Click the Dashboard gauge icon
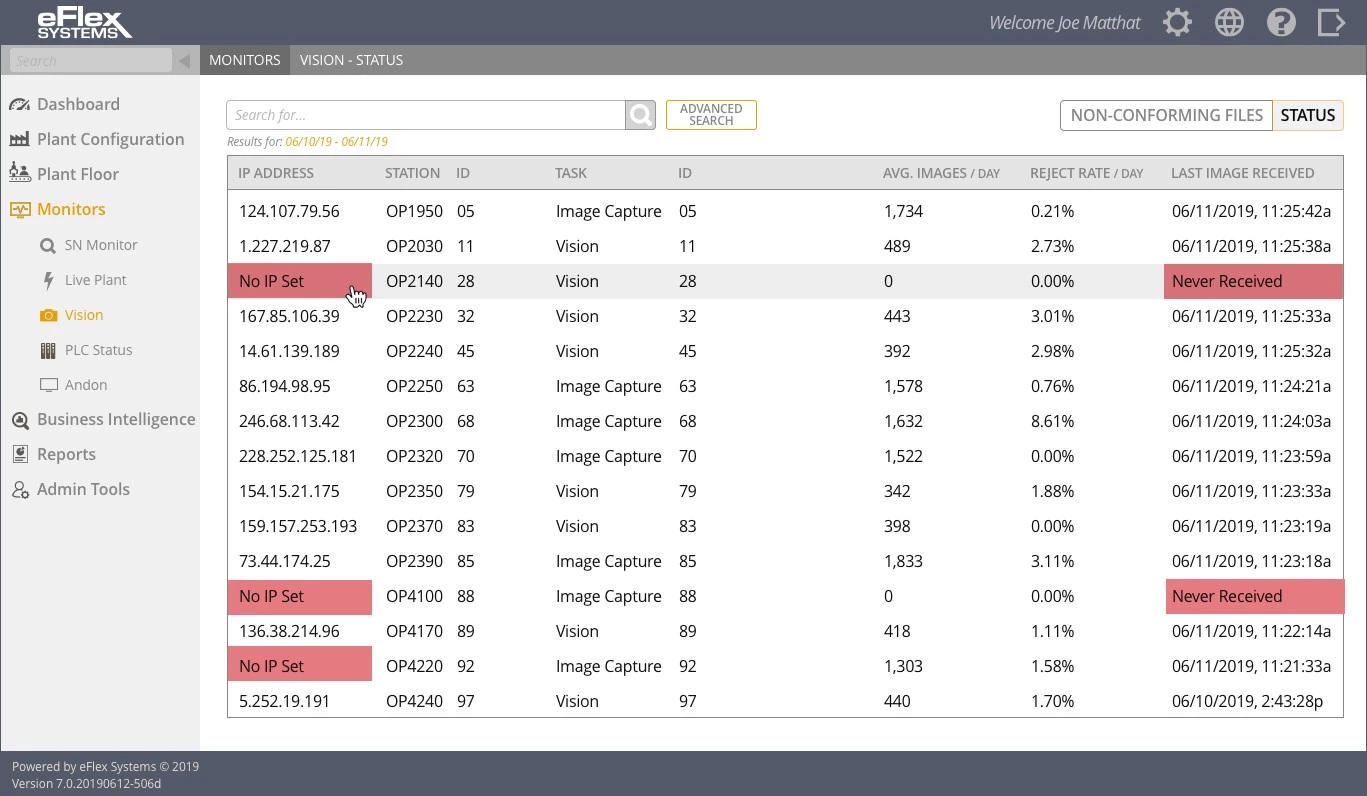Screen dimensions: 1367x796 [x=21, y=103]
